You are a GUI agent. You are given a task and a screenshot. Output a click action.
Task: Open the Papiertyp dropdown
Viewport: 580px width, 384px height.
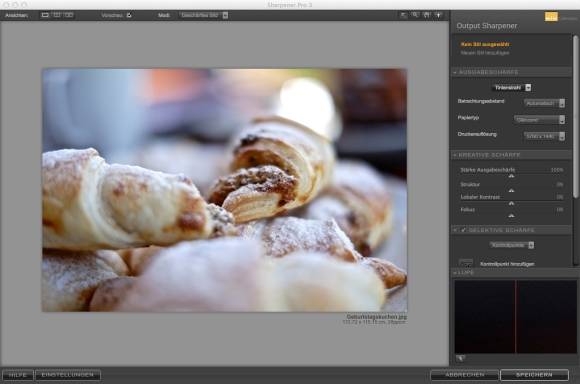(540, 119)
